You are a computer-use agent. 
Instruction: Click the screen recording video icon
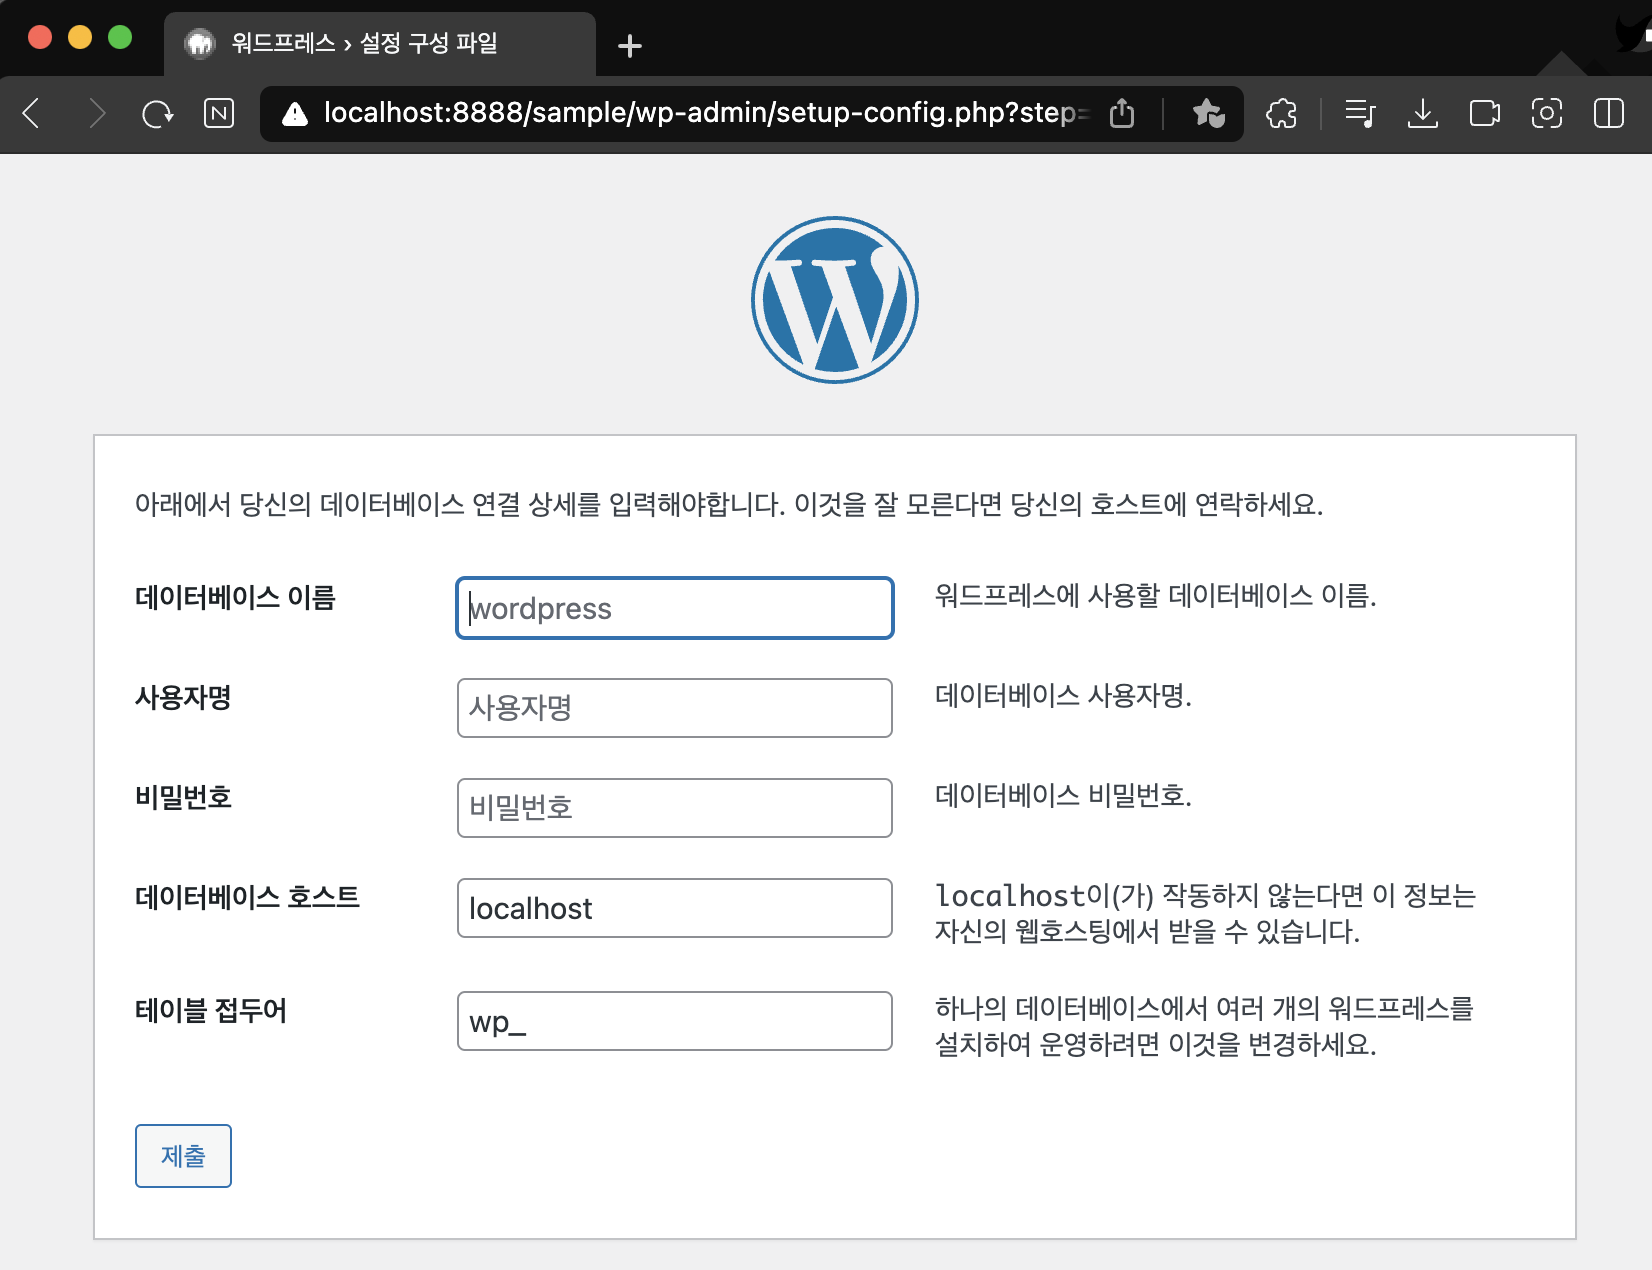click(x=1485, y=113)
